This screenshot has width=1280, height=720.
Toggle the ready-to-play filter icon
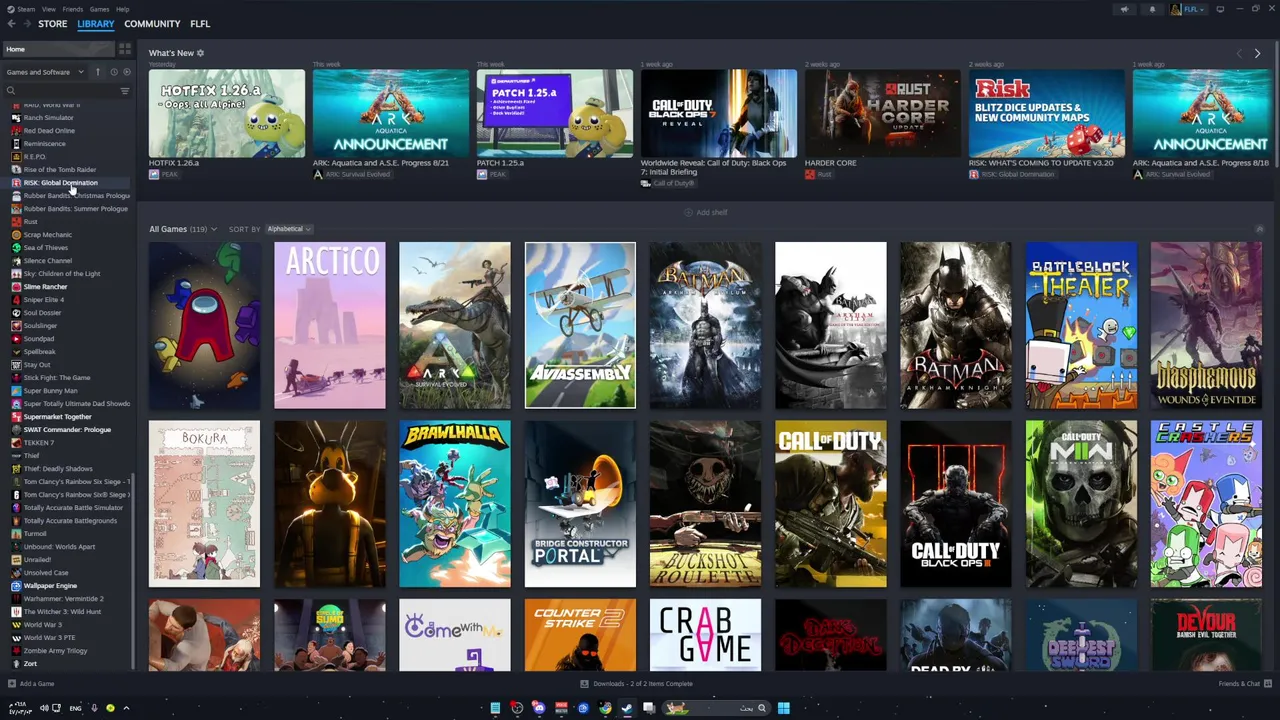[126, 72]
